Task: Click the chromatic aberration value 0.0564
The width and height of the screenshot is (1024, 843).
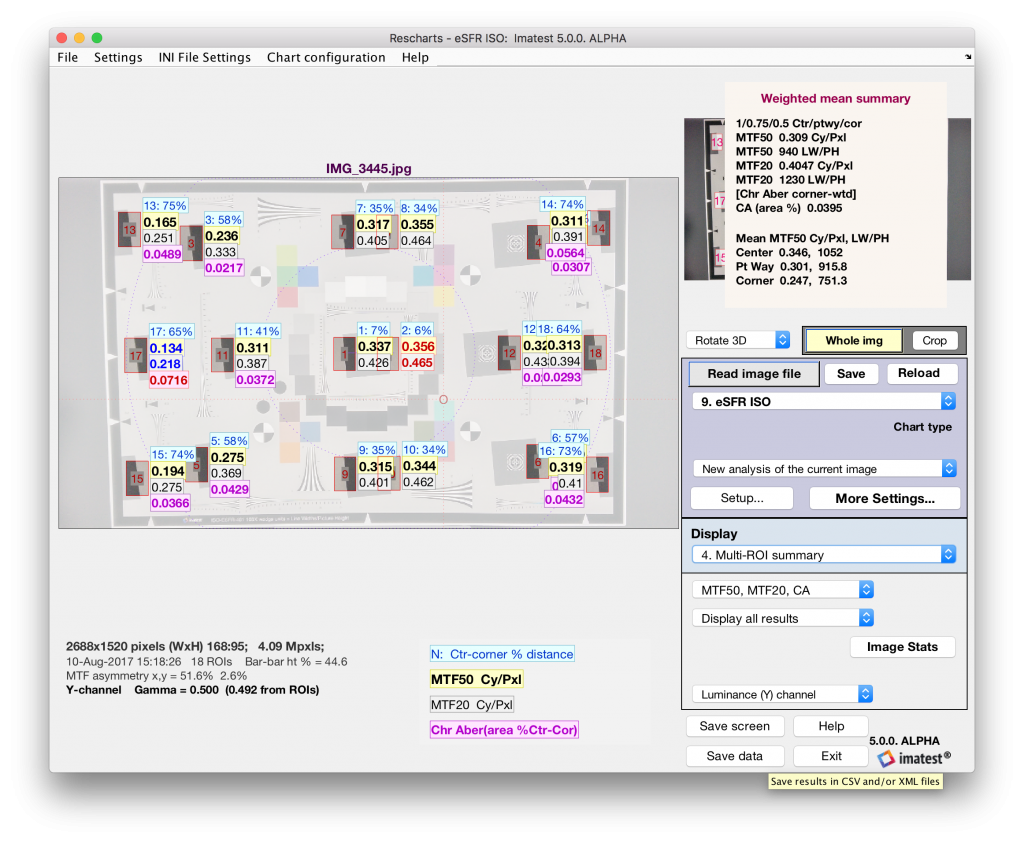Action: point(566,253)
